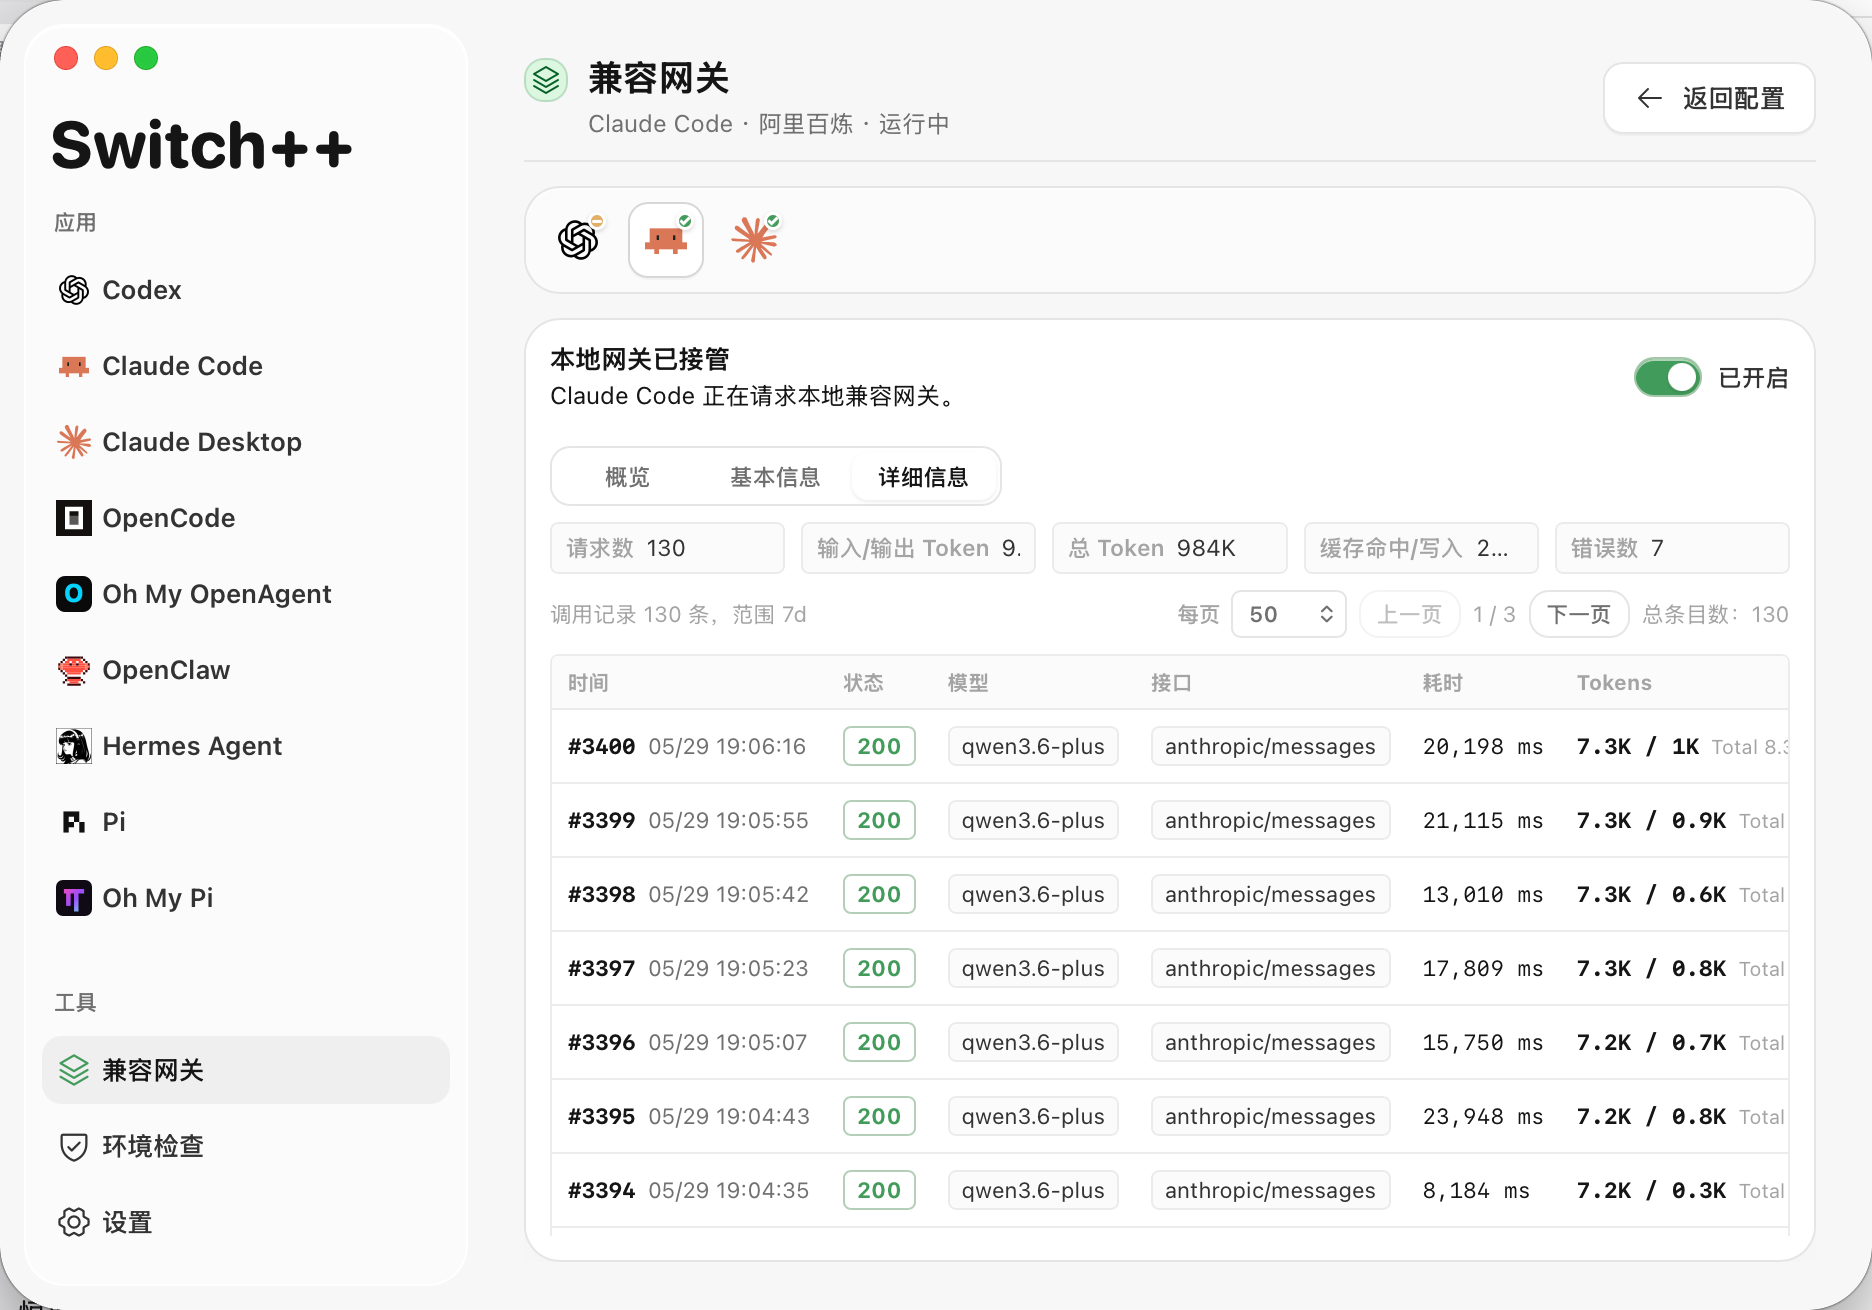1872x1310 pixels.
Task: Open Claude Desktop sidebar entry
Action: [x=245, y=442]
